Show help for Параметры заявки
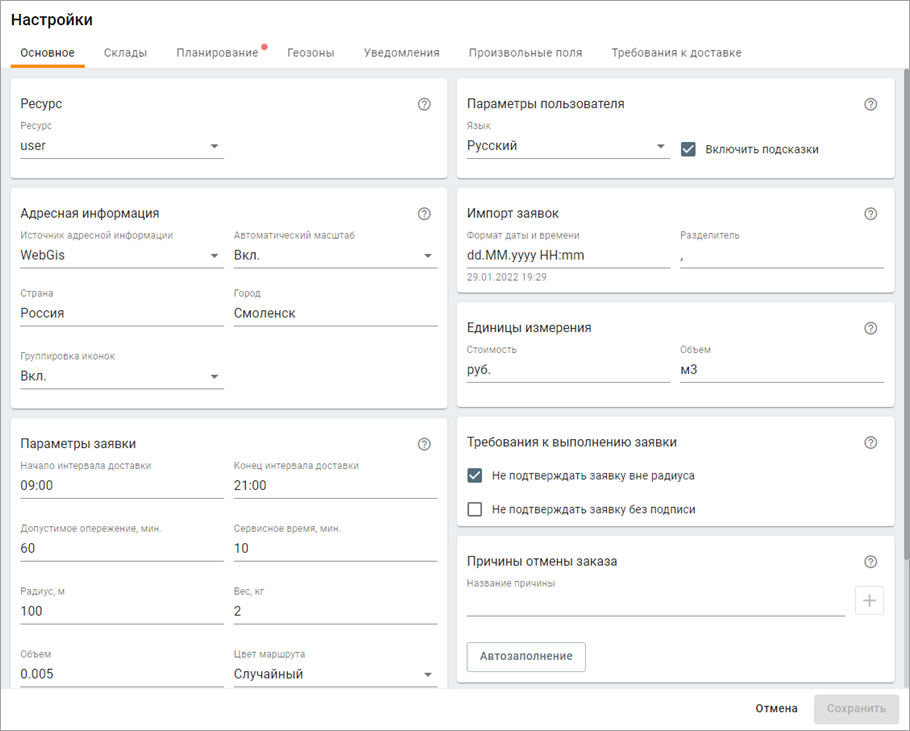Viewport: 910px width, 731px height. tap(424, 444)
